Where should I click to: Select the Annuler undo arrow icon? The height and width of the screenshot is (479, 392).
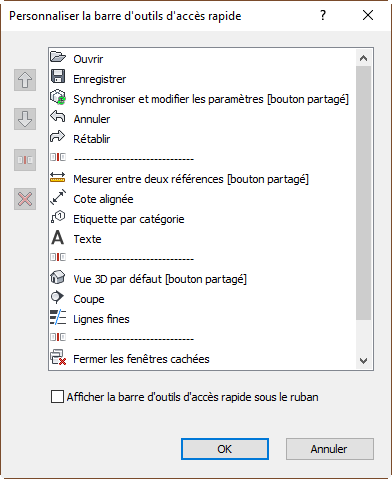click(x=58, y=117)
